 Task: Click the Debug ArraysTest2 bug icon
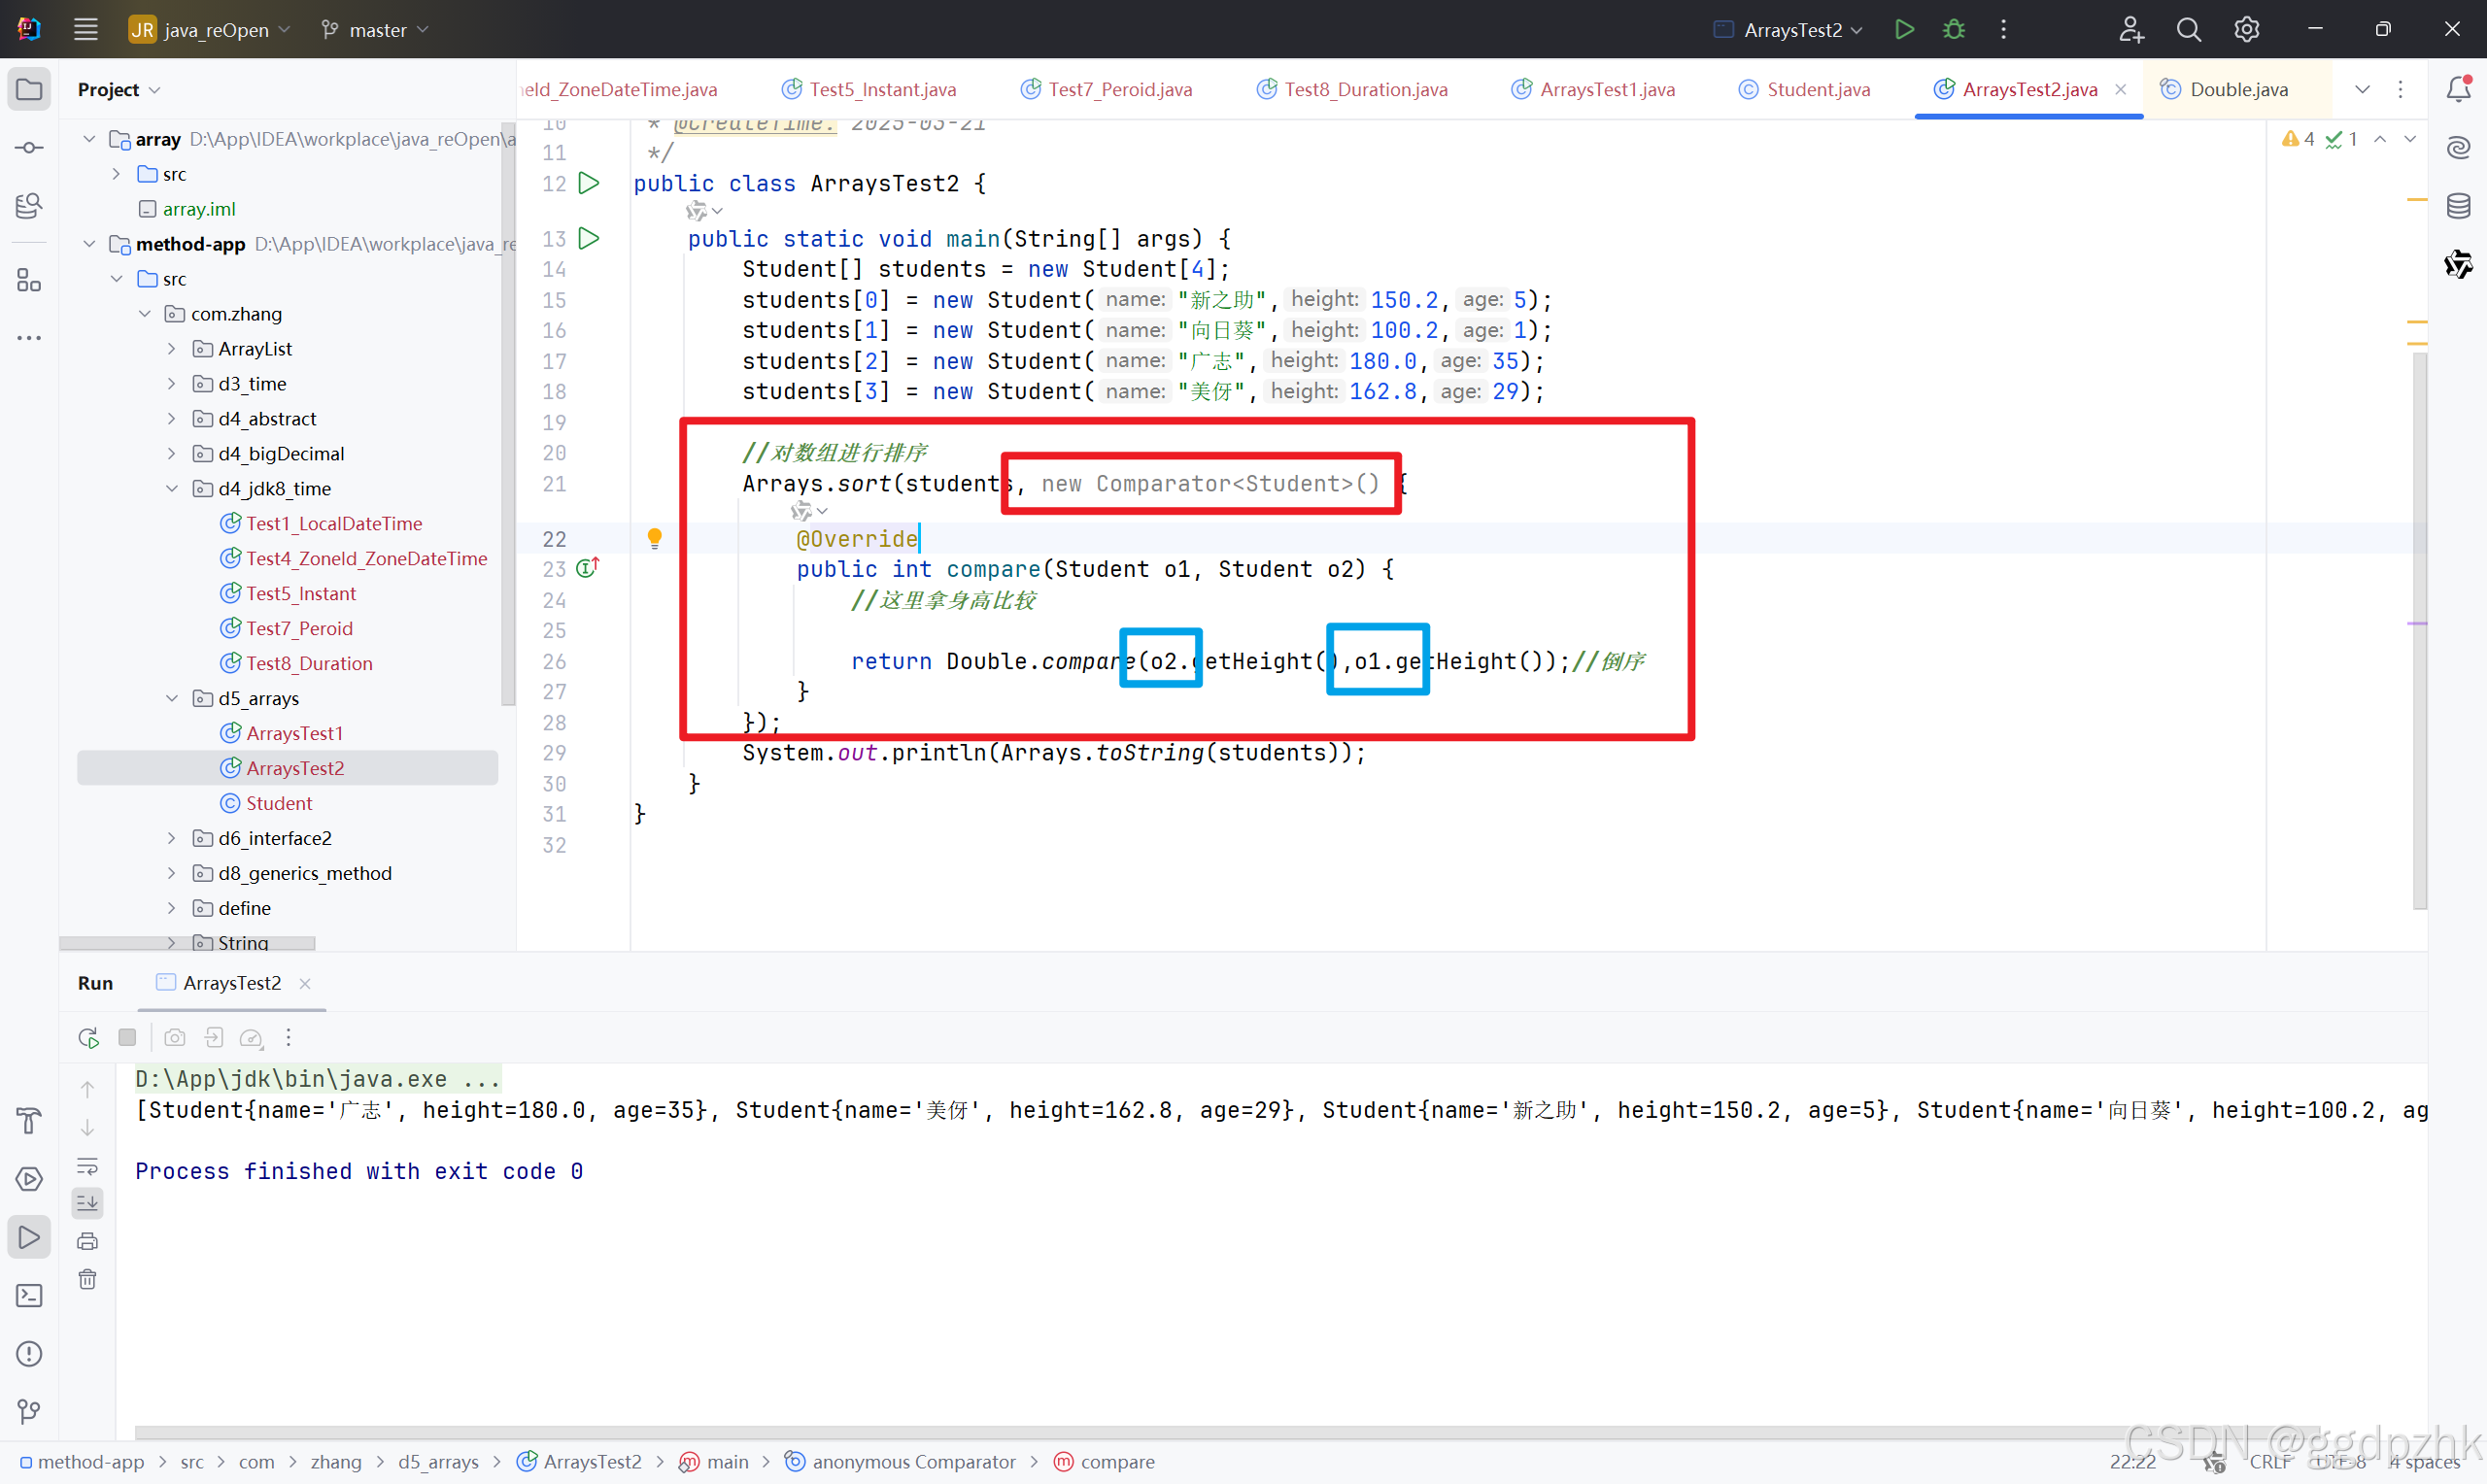pyautogui.click(x=1953, y=29)
